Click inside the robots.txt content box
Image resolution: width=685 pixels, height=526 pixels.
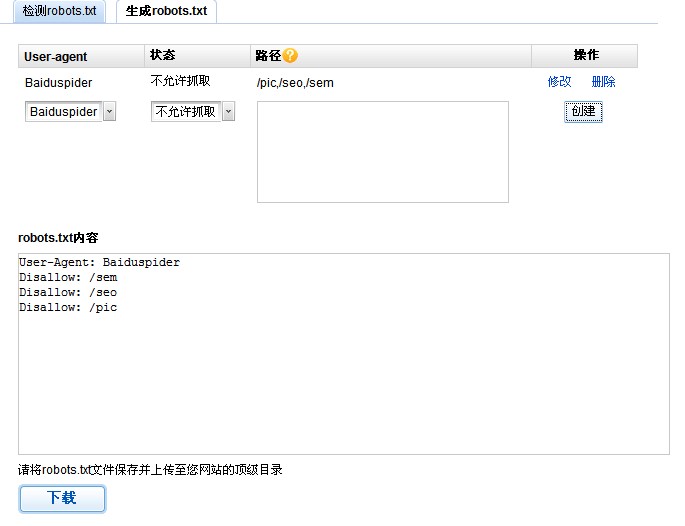coord(344,354)
